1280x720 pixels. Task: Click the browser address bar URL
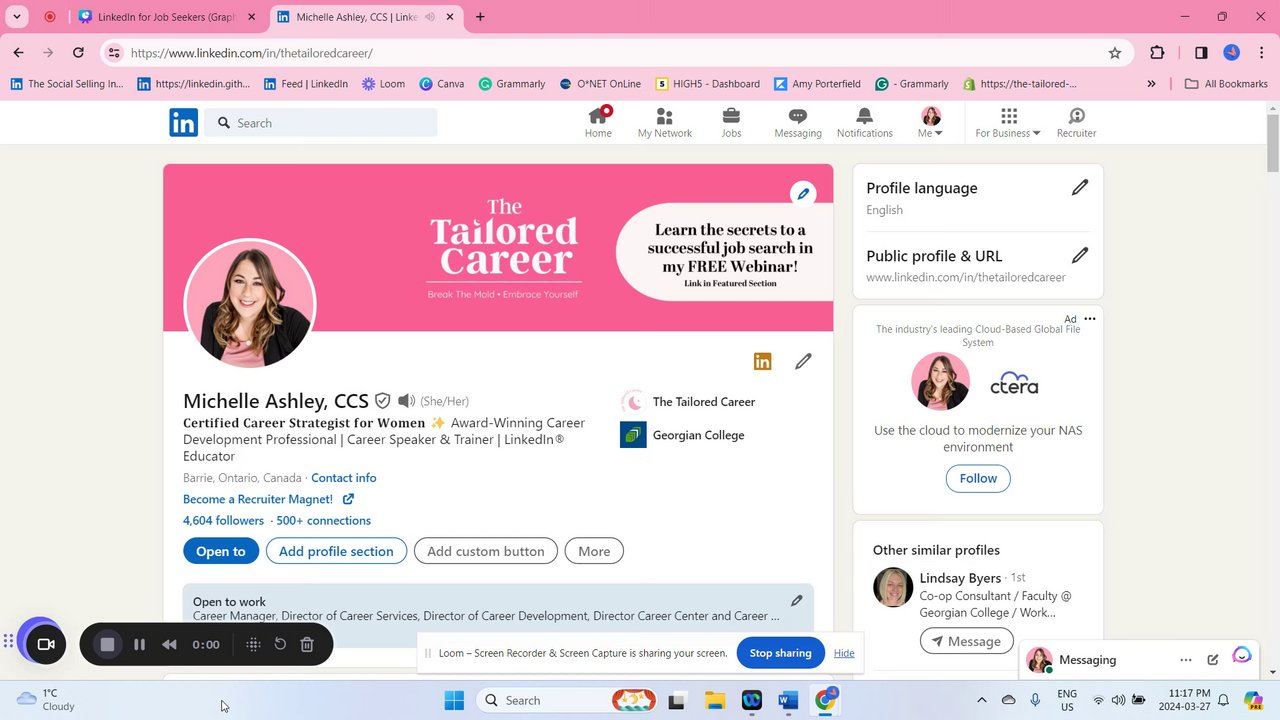(252, 53)
